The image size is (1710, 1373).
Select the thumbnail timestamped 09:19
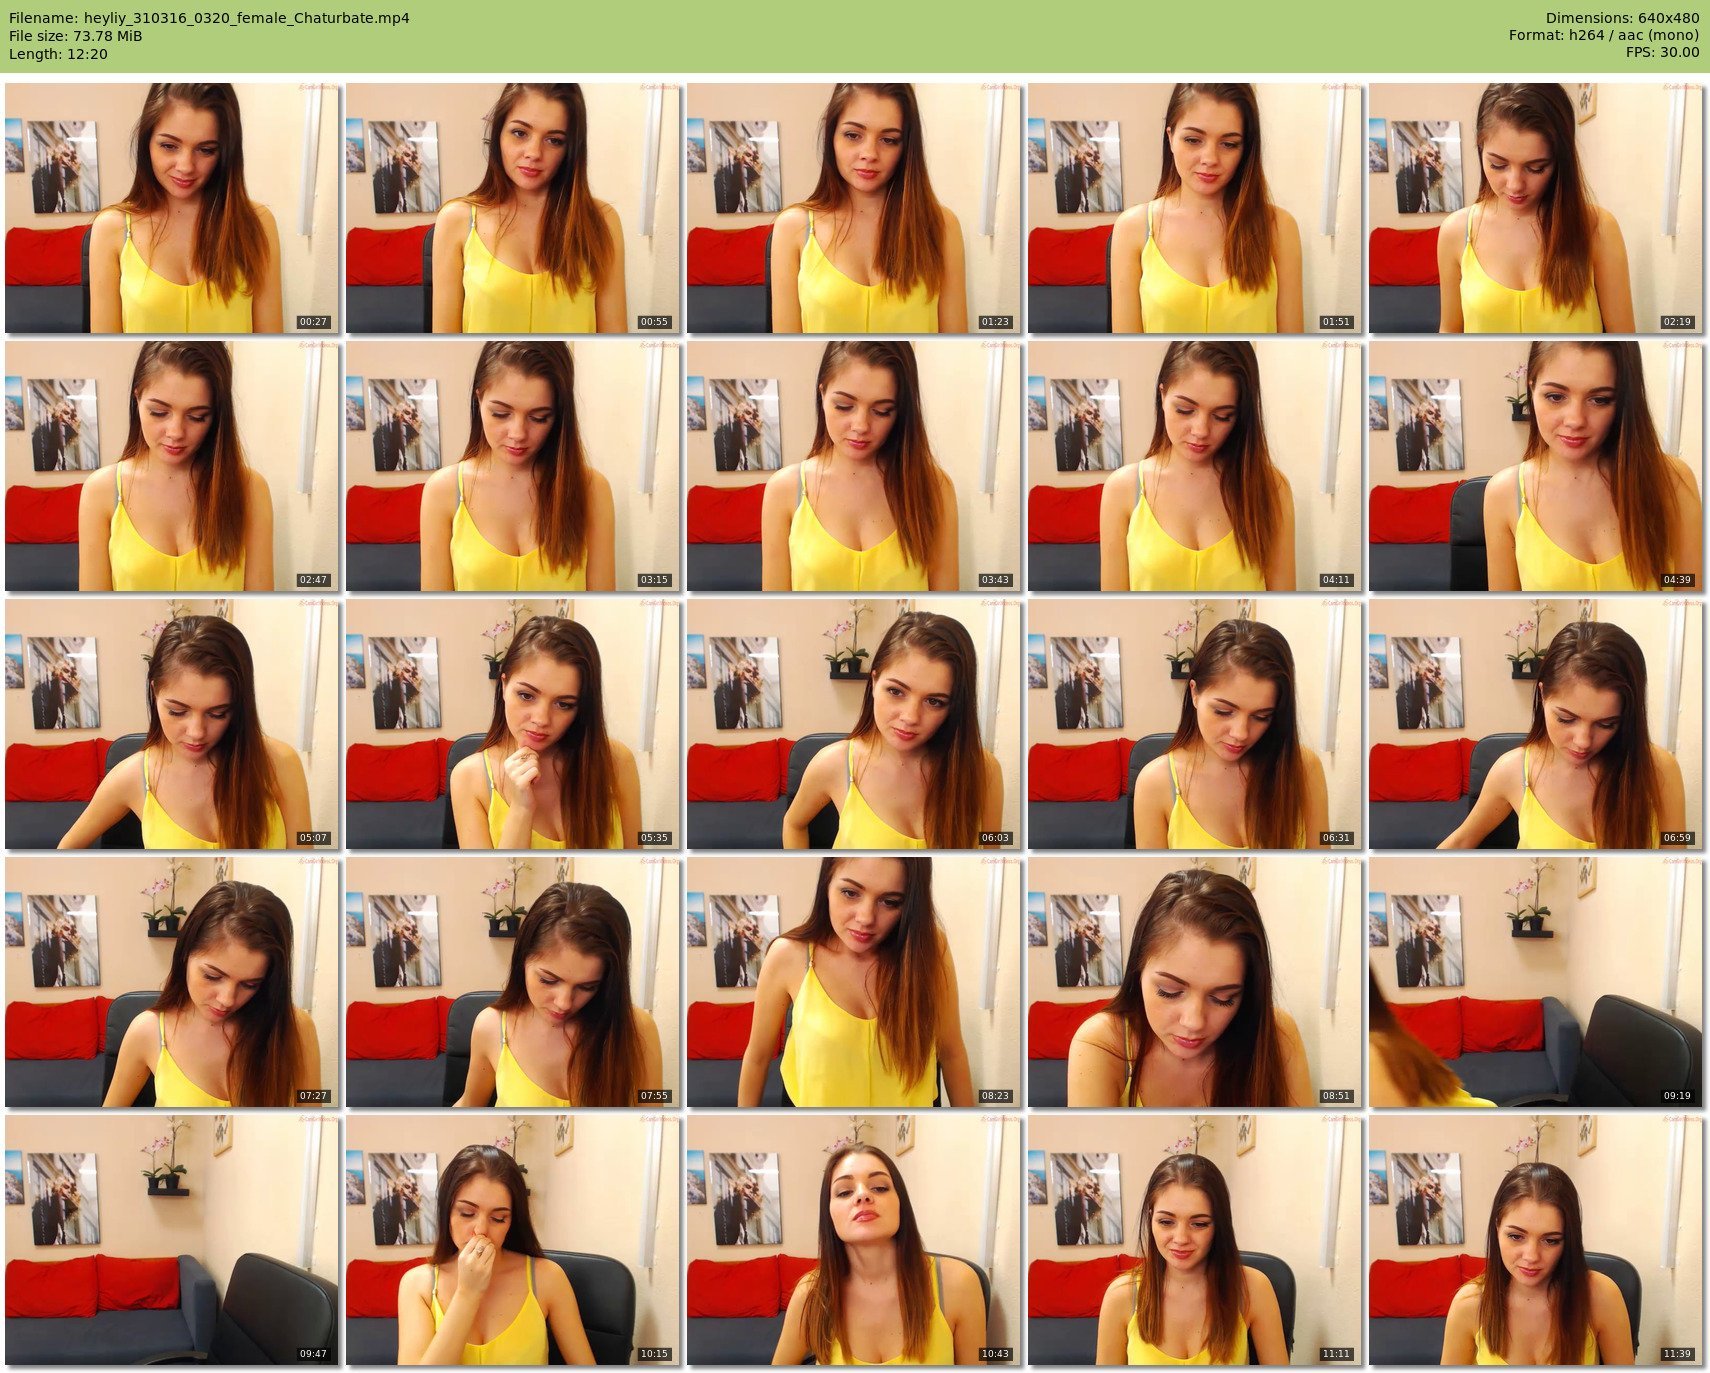click(1536, 982)
